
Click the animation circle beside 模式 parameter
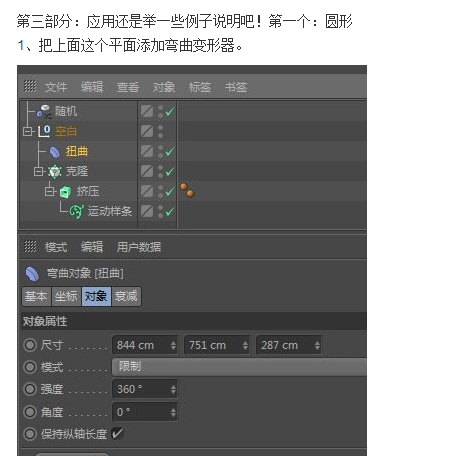[x=30, y=367]
